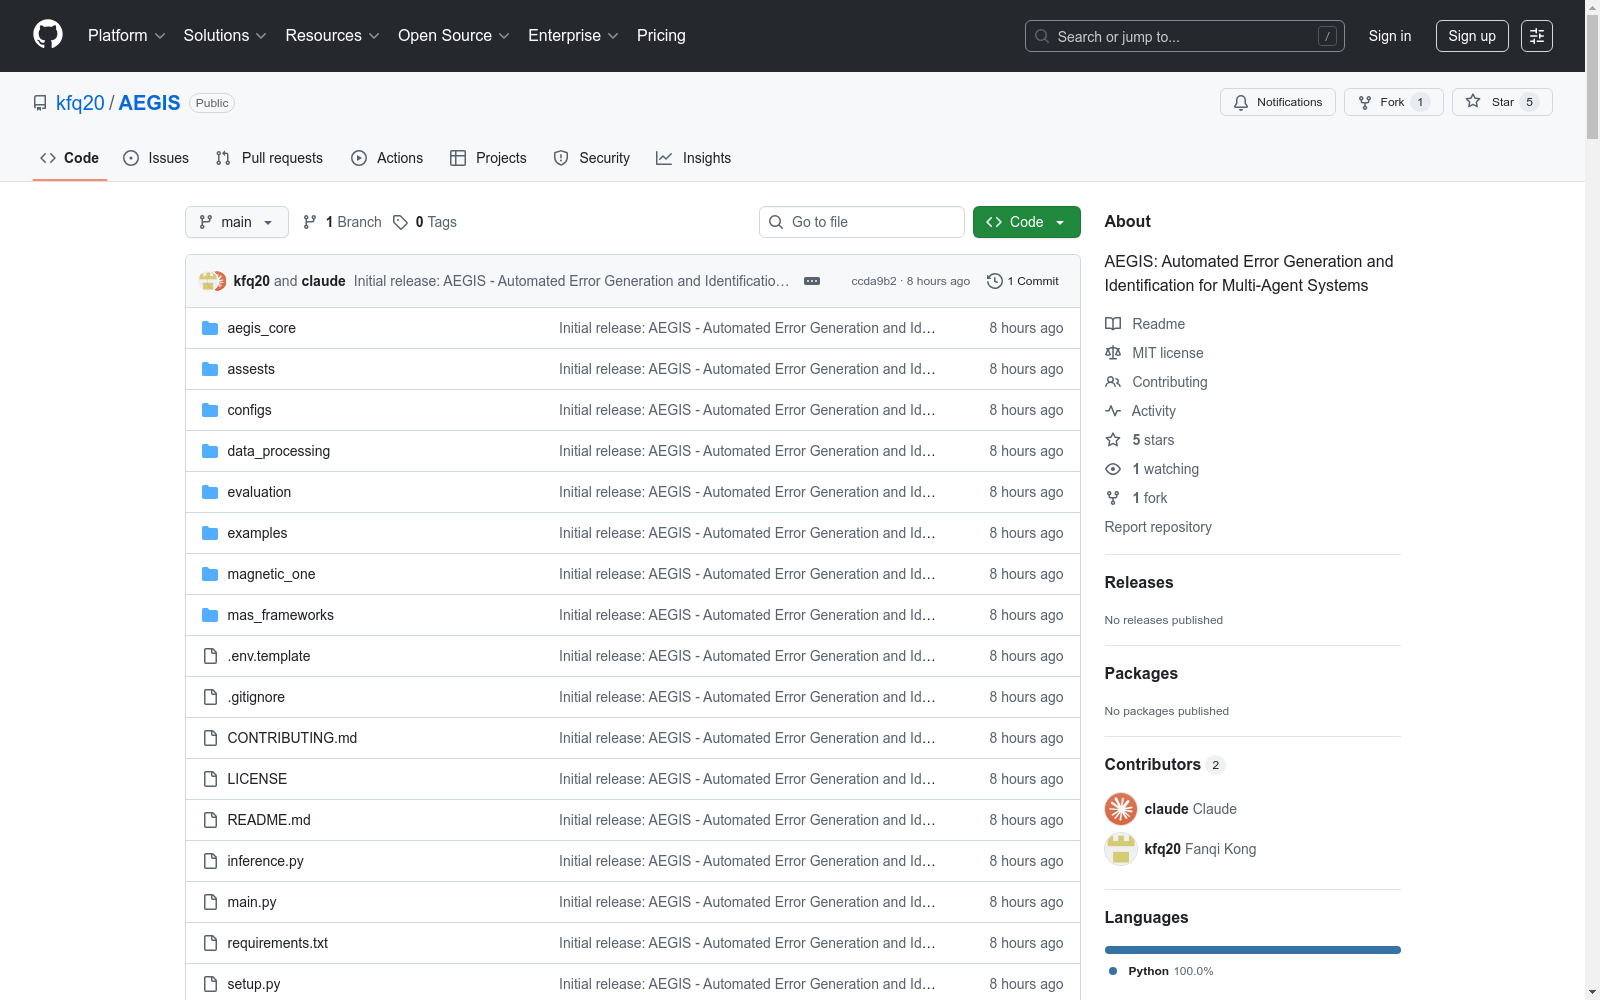Expand the Platform menu
Image resolution: width=1600 pixels, height=1000 pixels.
[x=126, y=36]
